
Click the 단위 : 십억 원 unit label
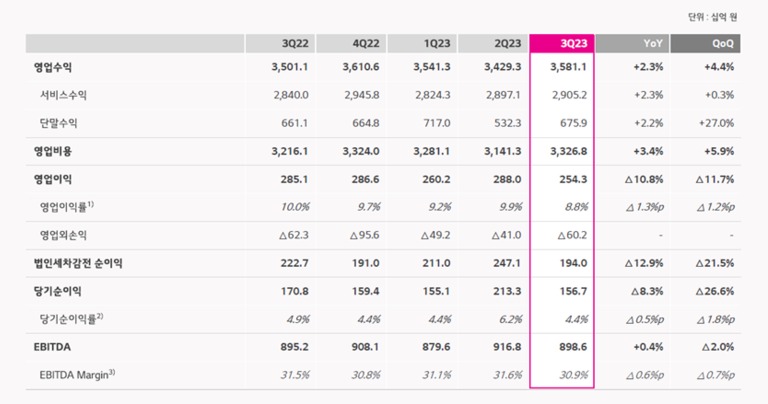pos(716,17)
